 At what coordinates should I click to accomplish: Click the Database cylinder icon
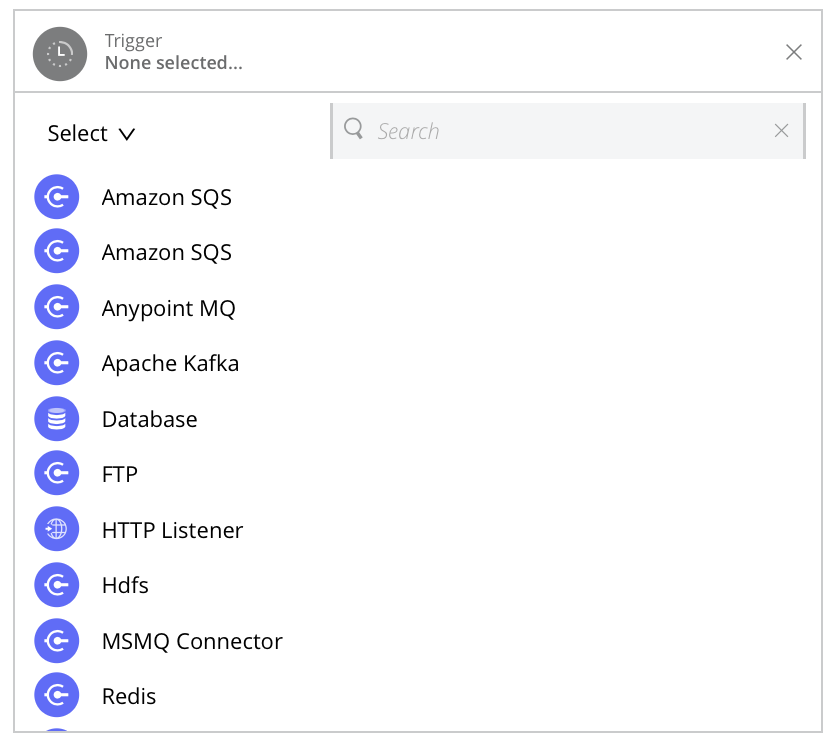coord(57,419)
